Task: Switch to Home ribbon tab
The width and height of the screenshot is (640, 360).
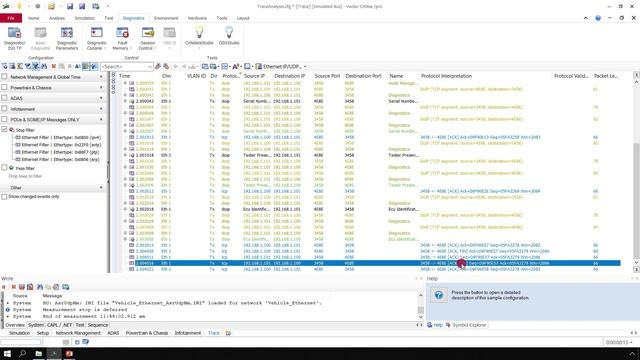Action: (x=33, y=18)
